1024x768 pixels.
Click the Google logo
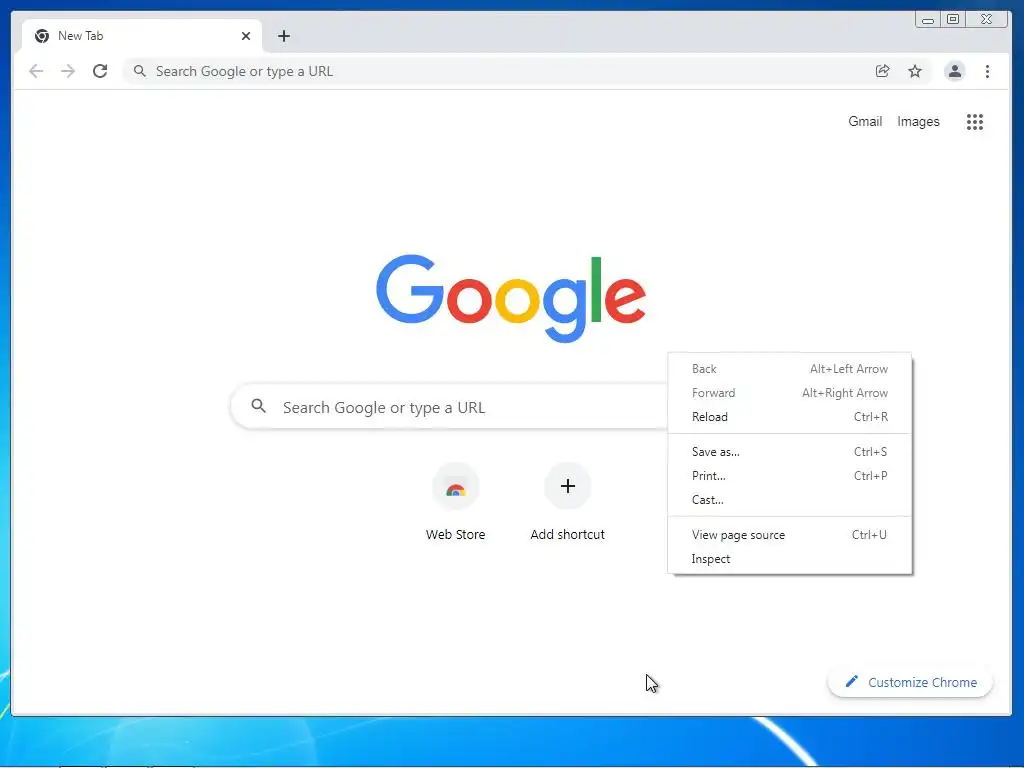(x=511, y=298)
